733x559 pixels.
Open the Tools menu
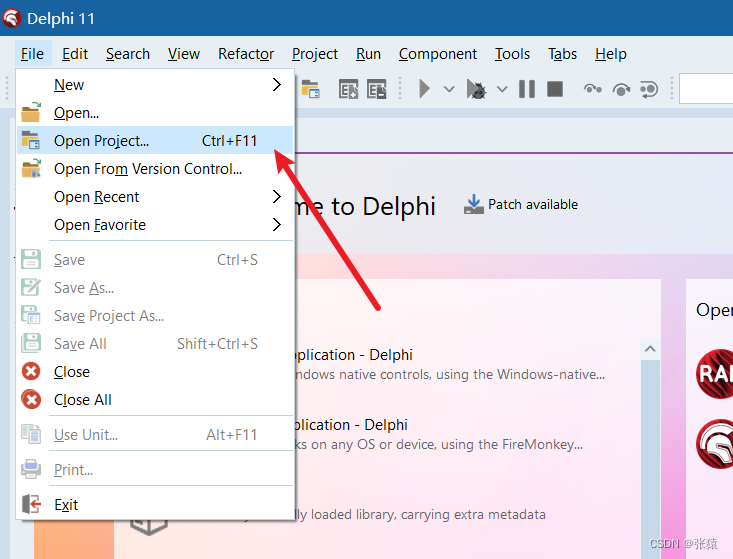[512, 54]
